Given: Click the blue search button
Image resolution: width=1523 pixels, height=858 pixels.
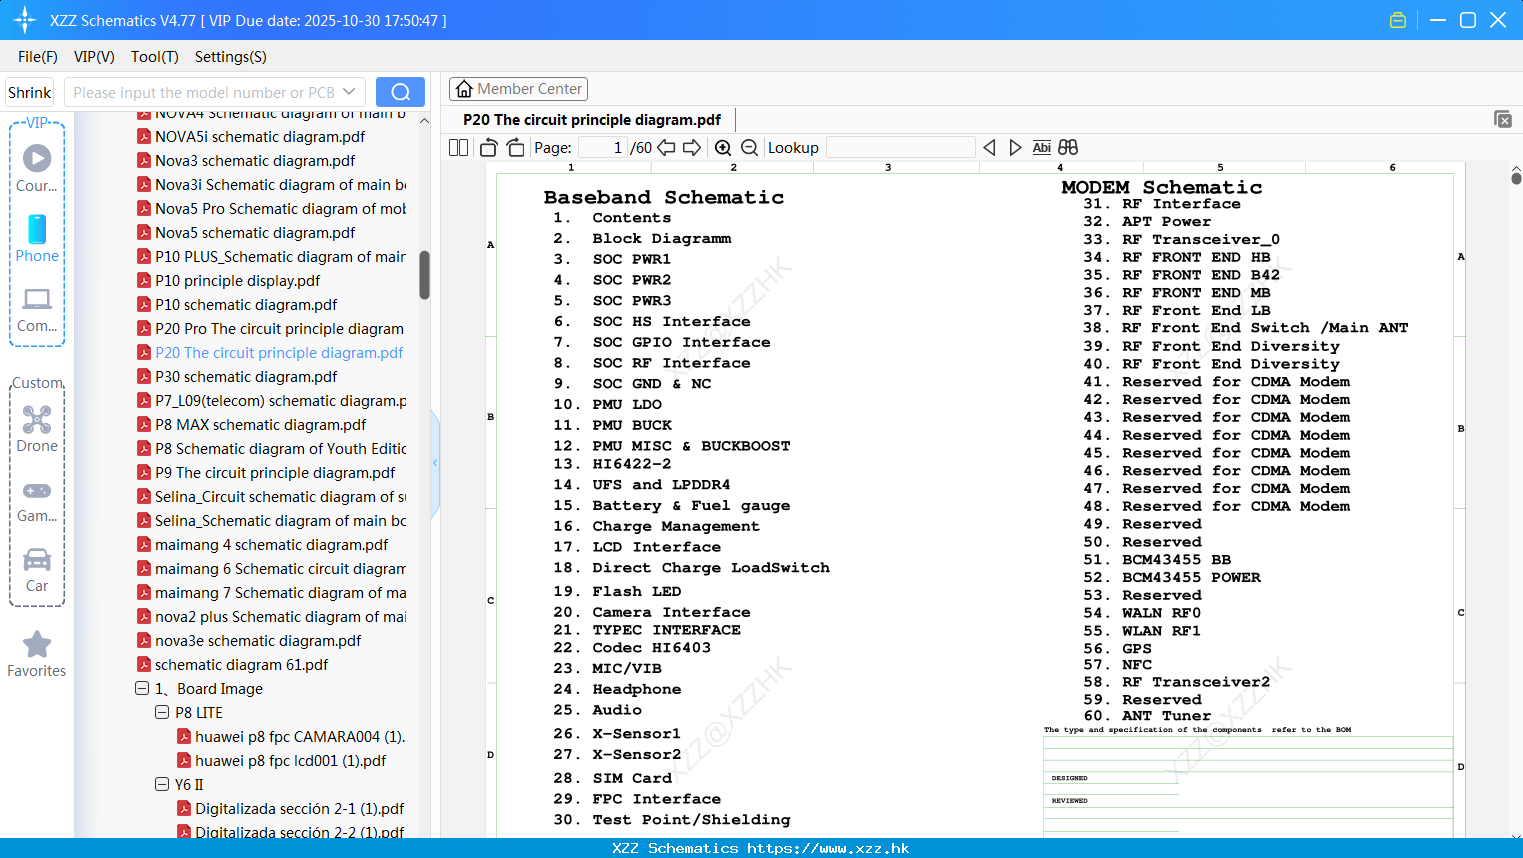Looking at the screenshot, I should tap(400, 92).
